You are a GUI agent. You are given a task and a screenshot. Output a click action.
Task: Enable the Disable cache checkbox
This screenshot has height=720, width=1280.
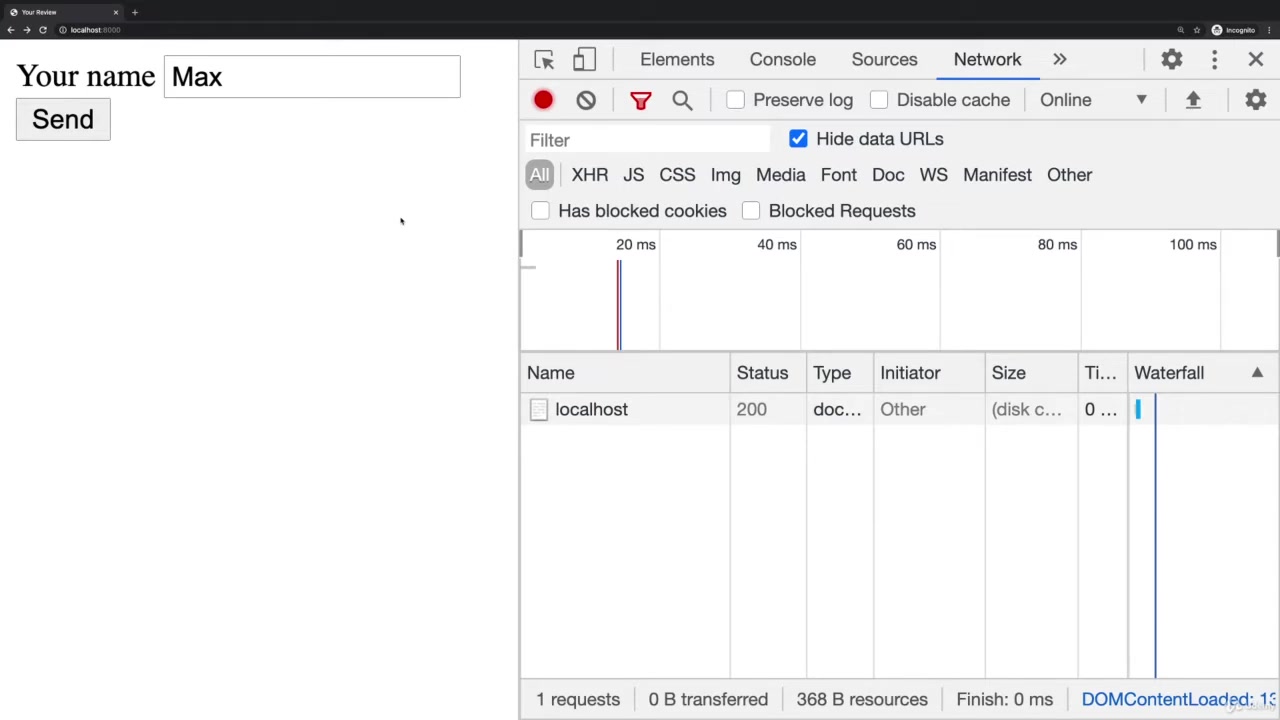pos(879,100)
